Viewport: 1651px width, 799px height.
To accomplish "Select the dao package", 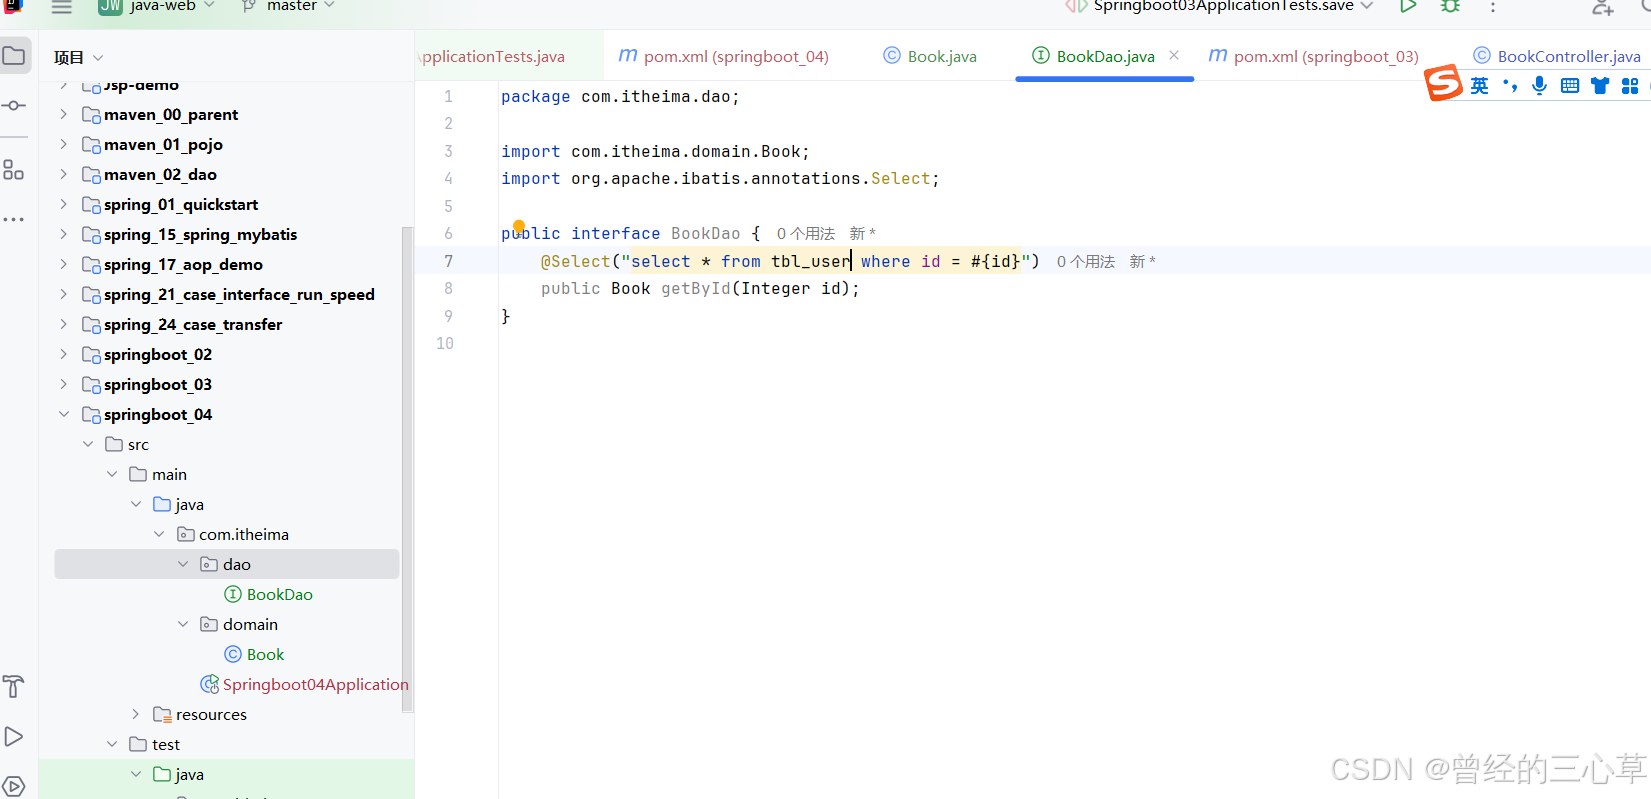I will coord(227,564).
